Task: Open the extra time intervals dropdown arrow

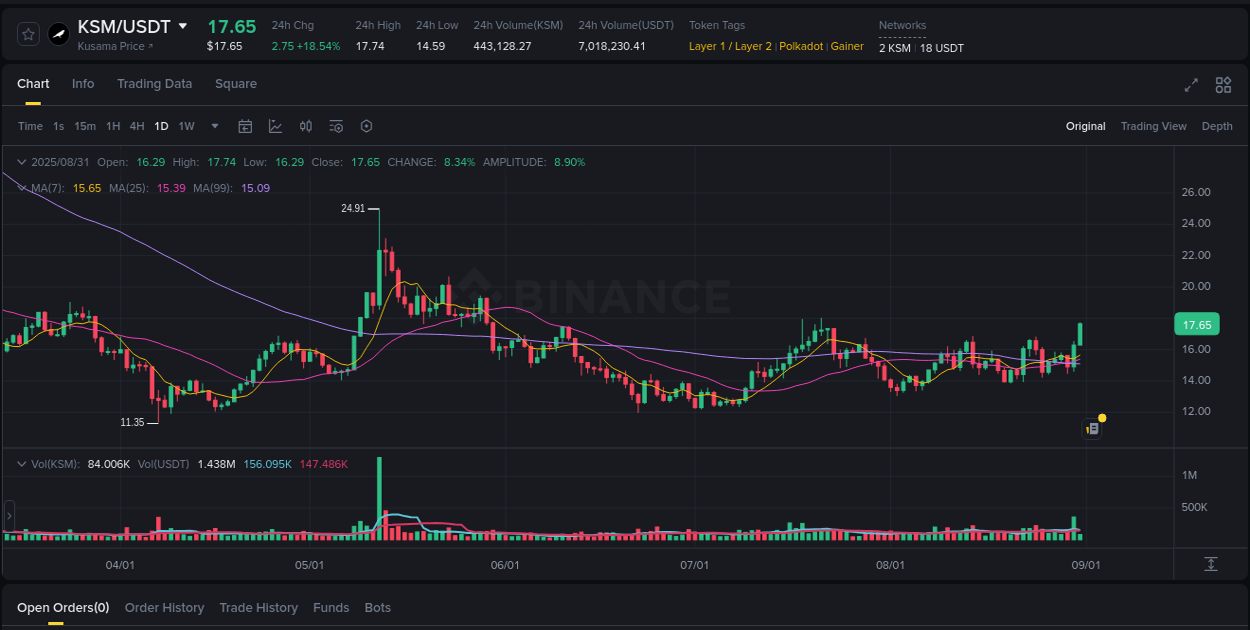Action: pyautogui.click(x=214, y=126)
